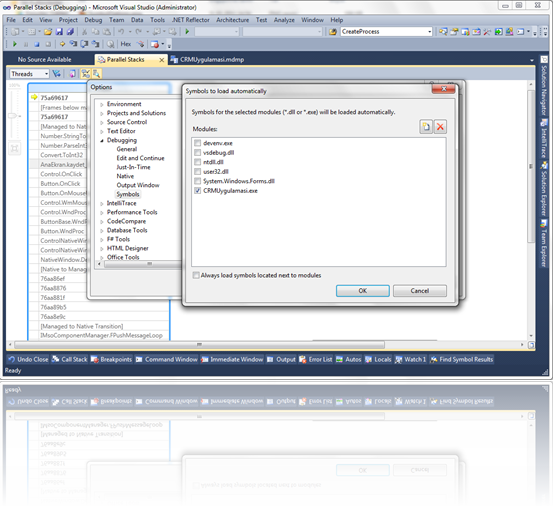Click Auto Scroll to Current Stack Frame icon

pos(86,74)
